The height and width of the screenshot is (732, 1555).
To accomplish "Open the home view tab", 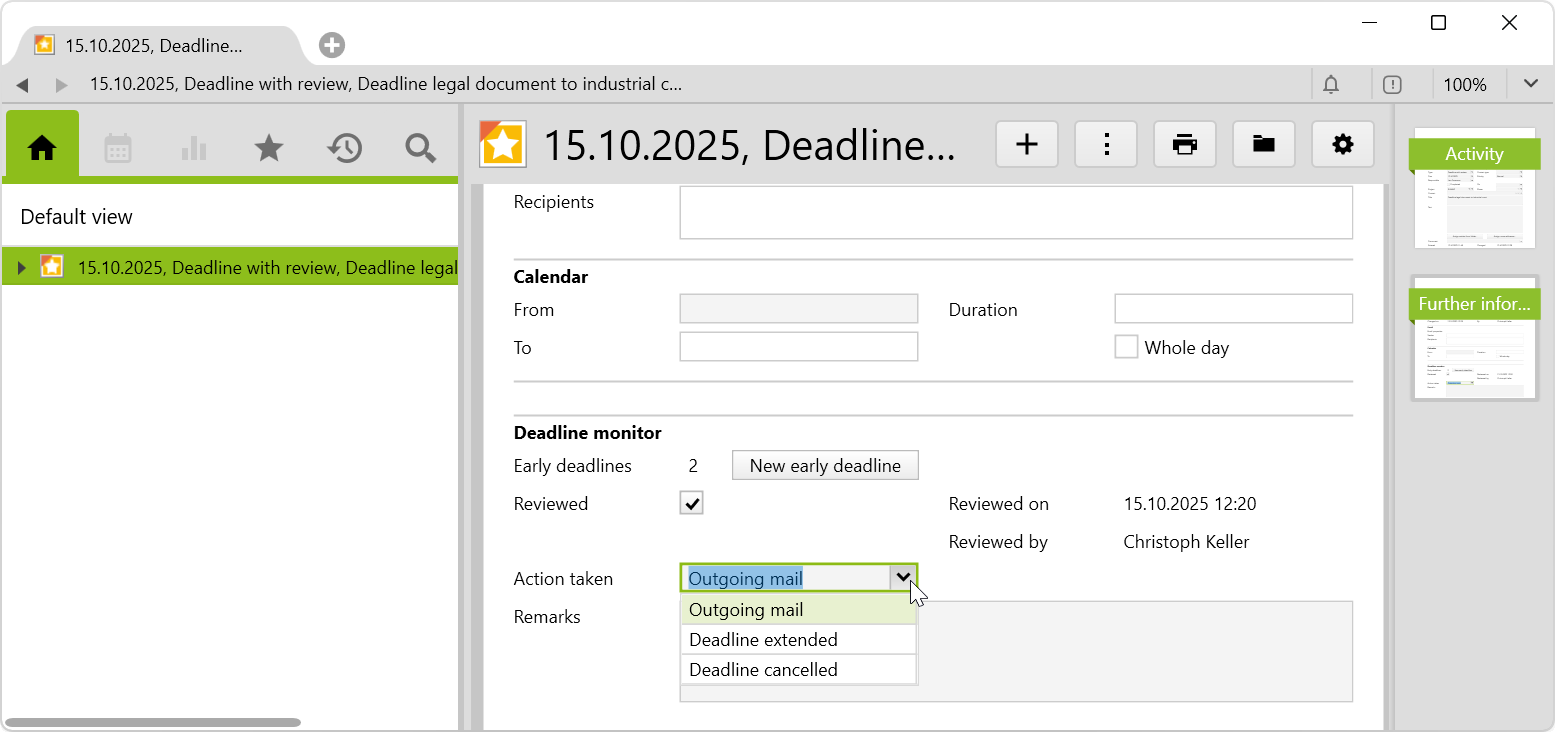I will [x=42, y=148].
